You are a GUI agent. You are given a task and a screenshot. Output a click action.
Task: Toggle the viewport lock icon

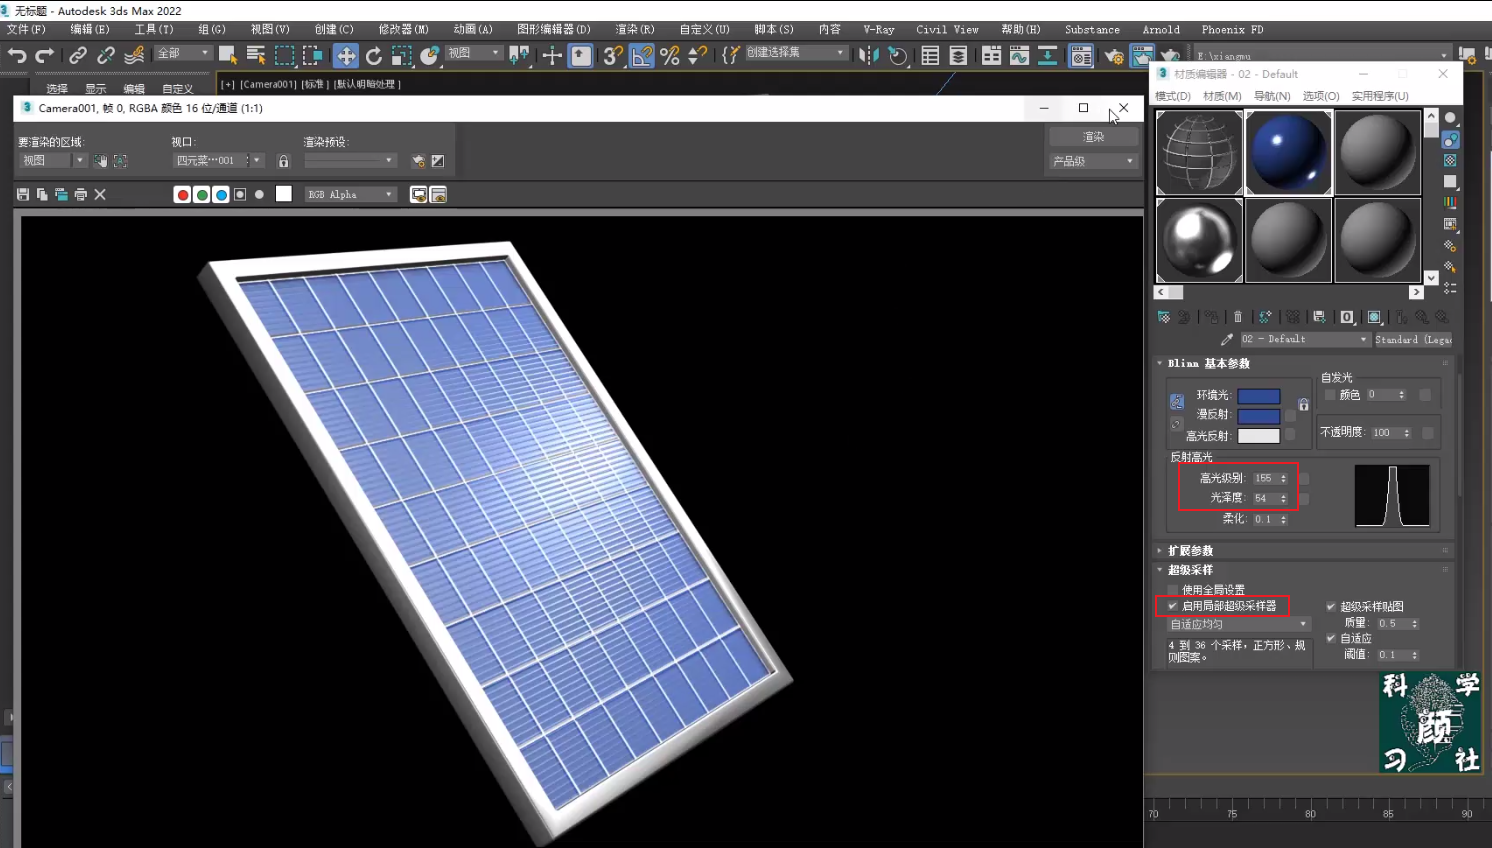click(x=284, y=161)
